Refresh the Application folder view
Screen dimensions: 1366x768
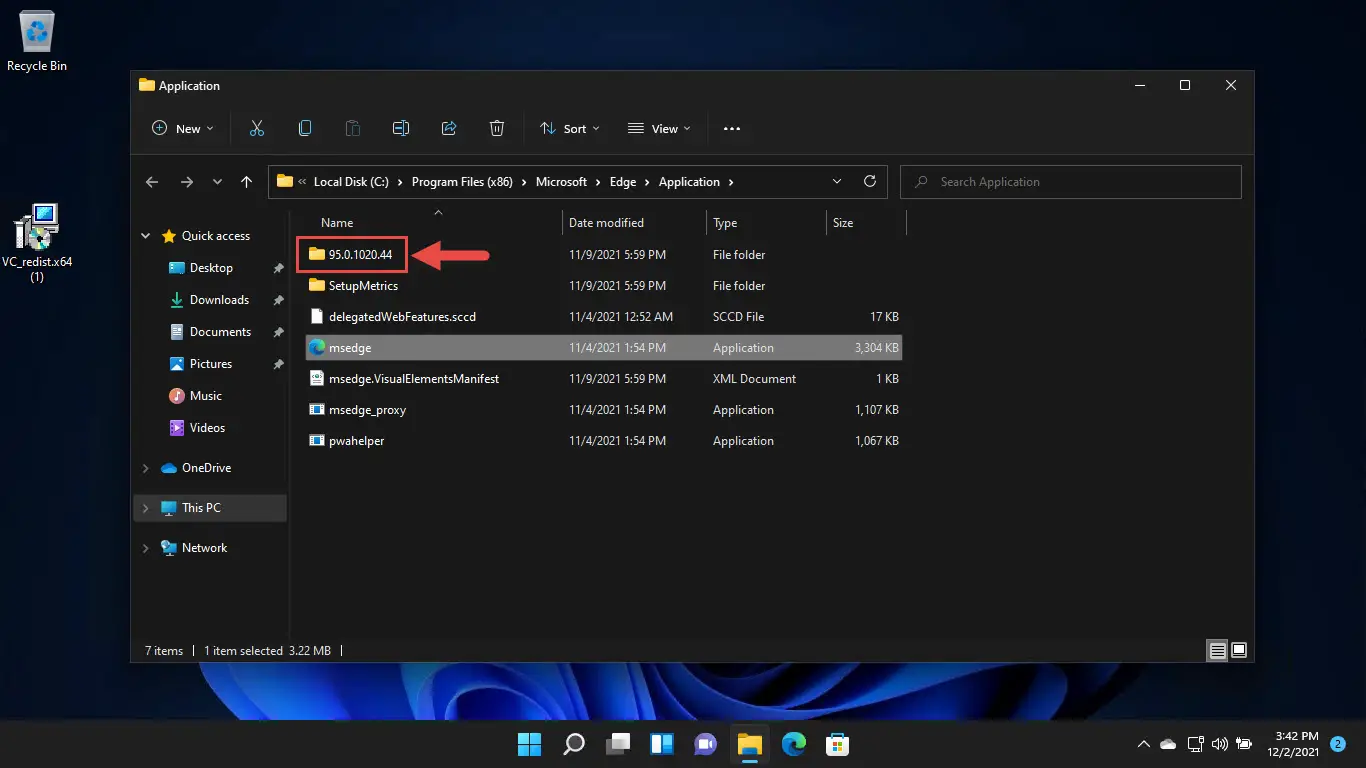[870, 181]
